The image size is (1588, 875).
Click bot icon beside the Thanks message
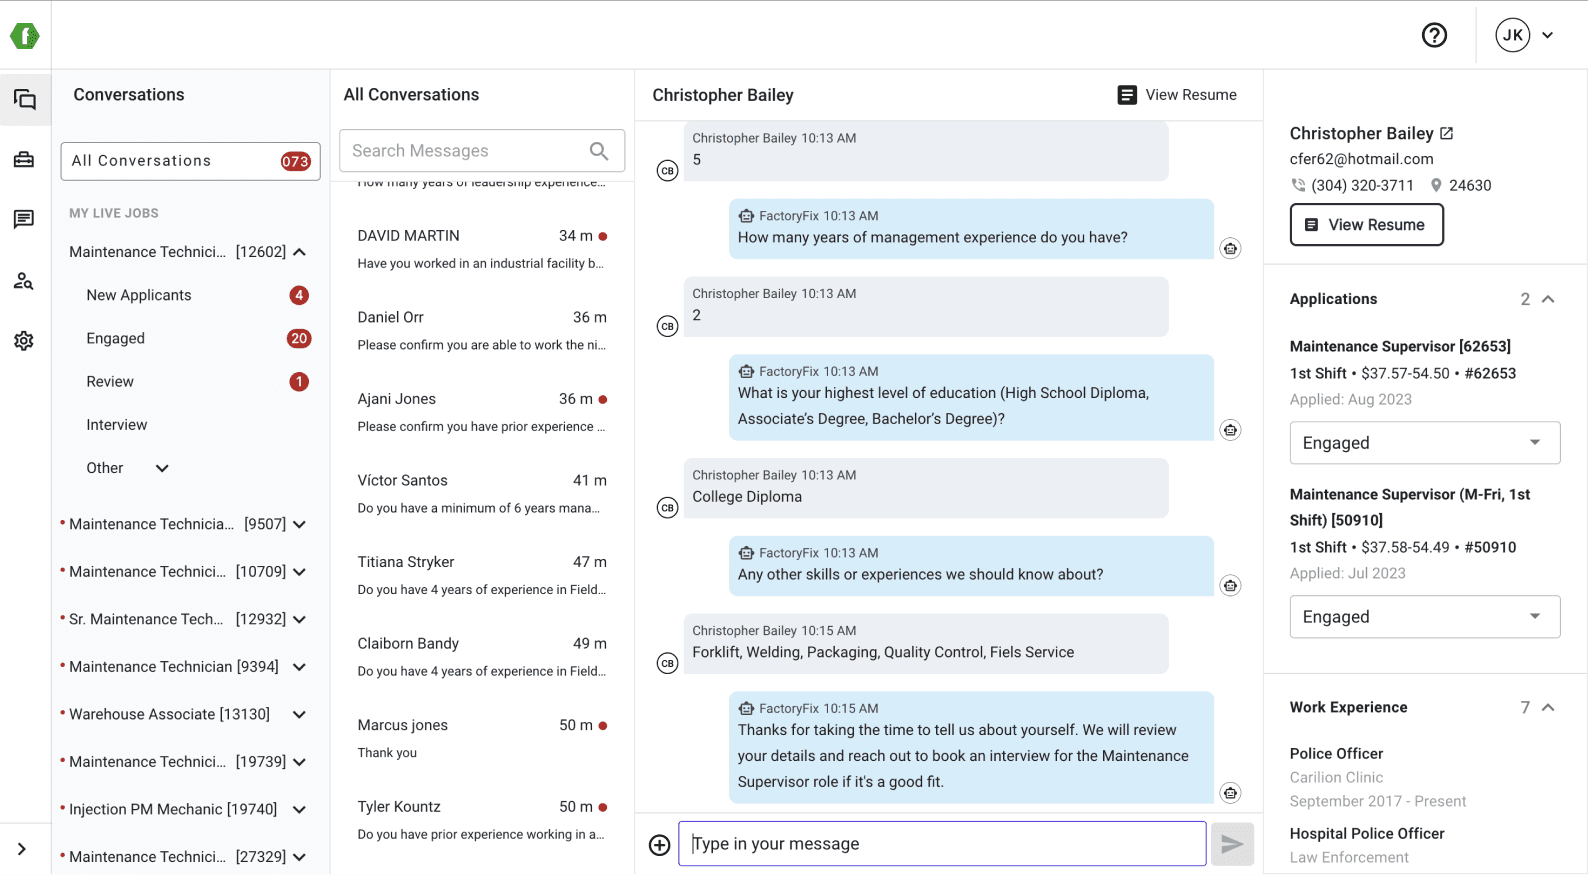[x=1230, y=793]
